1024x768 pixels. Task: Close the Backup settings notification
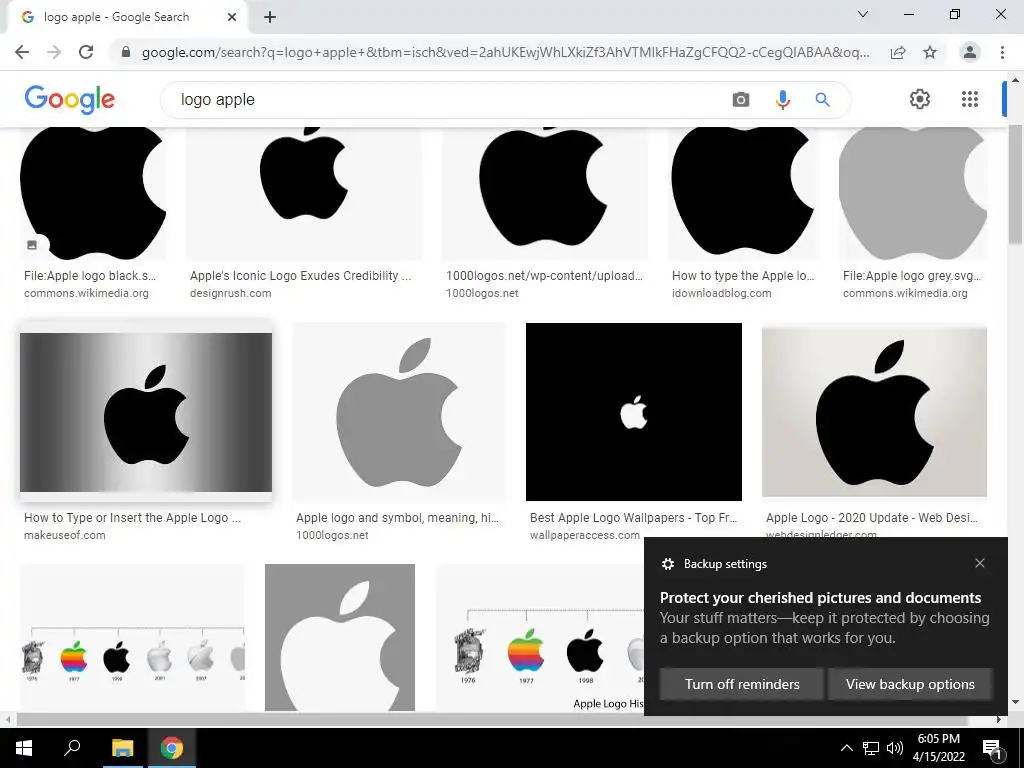point(980,563)
